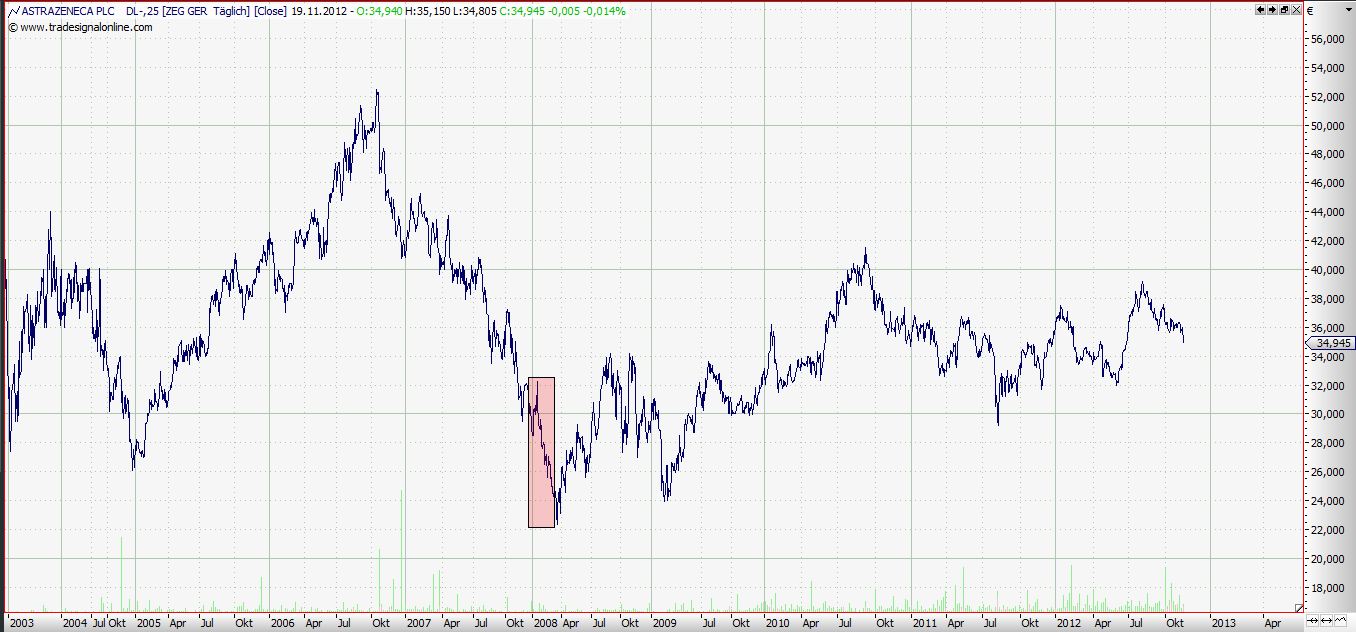Click the zigzag line icon below the price axis
Screen dimensions: 1356x632
[x=1340, y=620]
